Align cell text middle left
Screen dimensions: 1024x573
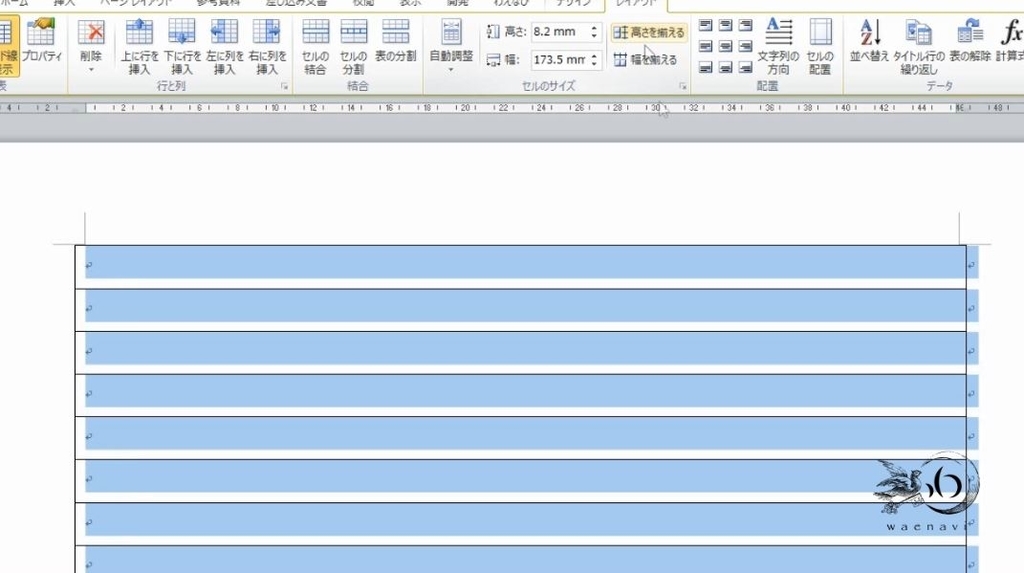point(705,46)
